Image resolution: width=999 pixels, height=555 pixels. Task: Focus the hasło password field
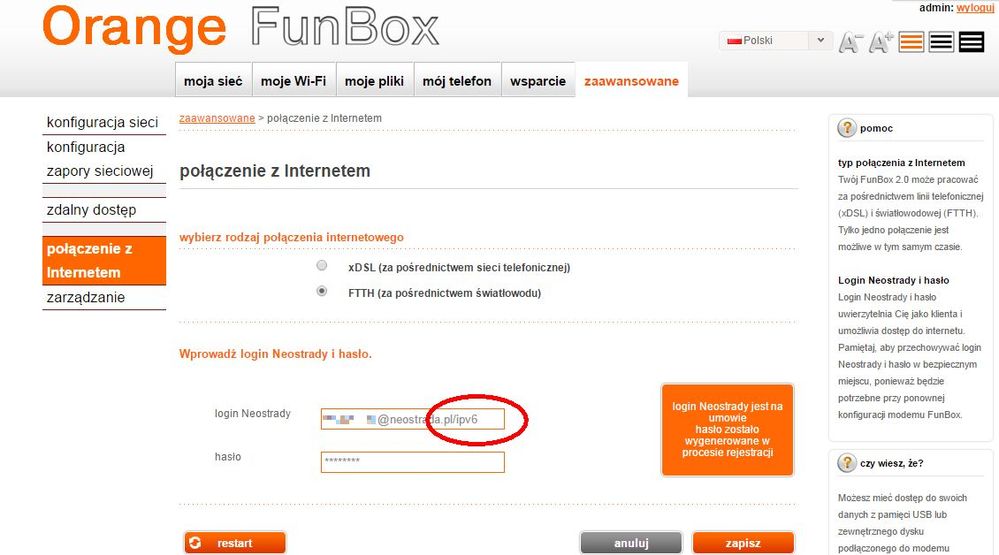[x=412, y=462]
